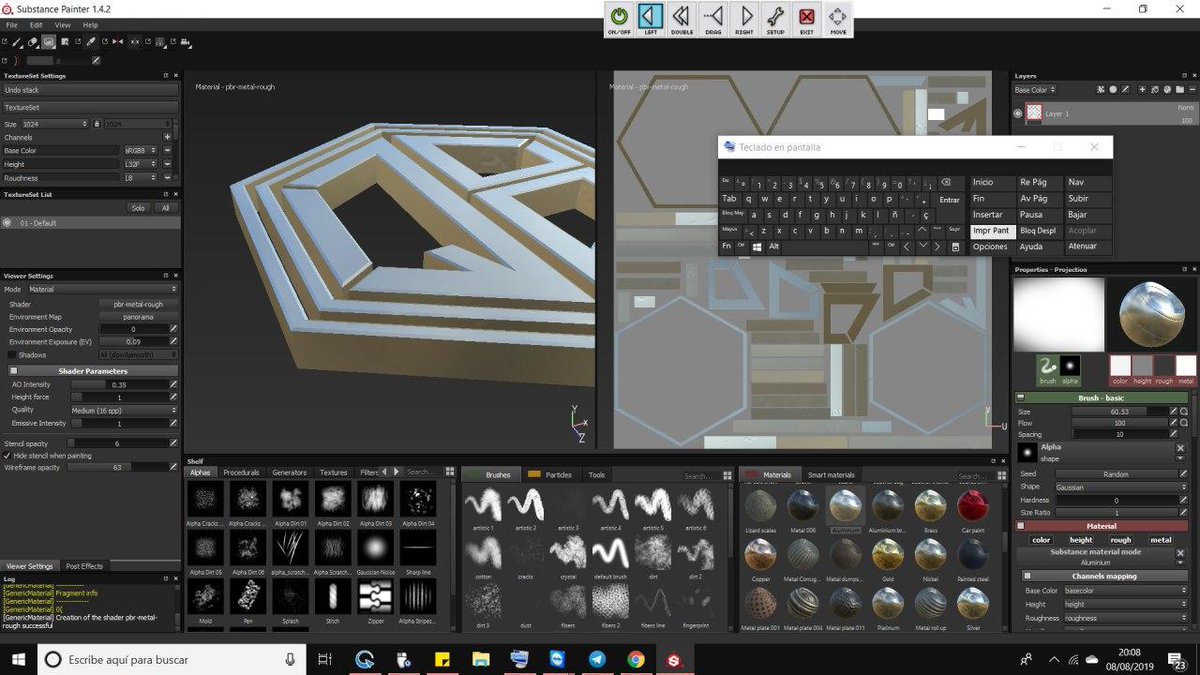The width and height of the screenshot is (1200, 675).
Task: Open Task View on the taskbar
Action: [324, 660]
